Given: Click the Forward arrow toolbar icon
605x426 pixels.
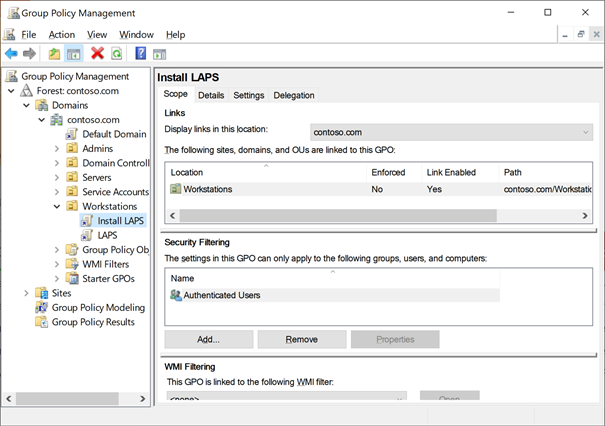Looking at the screenshot, I should pos(29,53).
